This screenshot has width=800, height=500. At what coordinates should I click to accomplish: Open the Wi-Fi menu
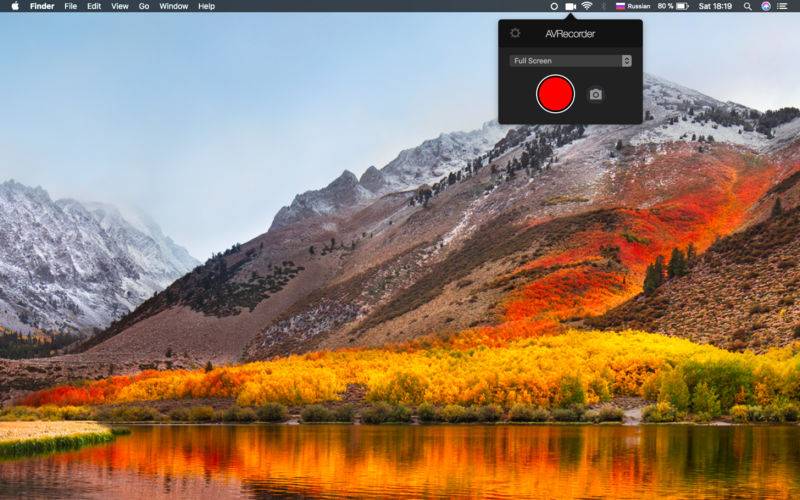click(x=587, y=6)
